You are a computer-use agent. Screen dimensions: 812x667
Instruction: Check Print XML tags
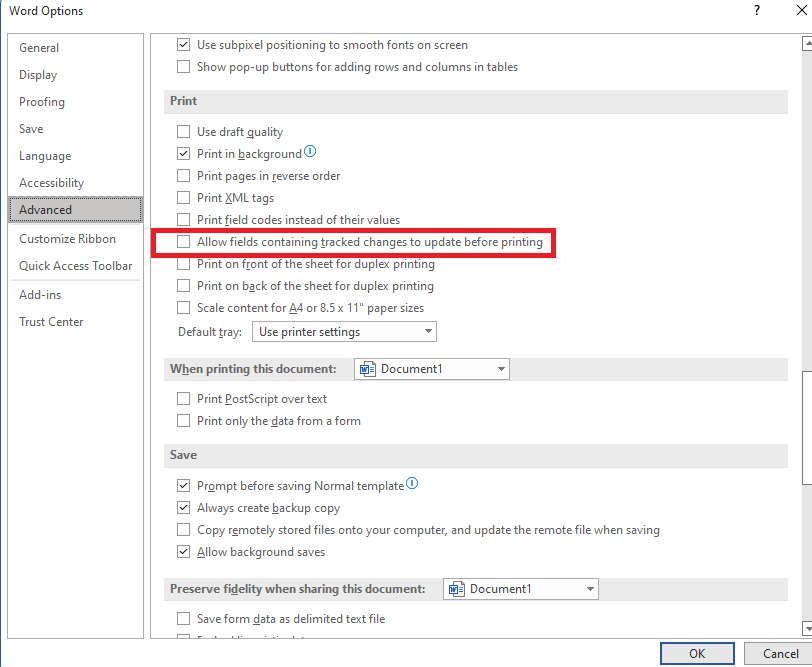[x=183, y=197]
